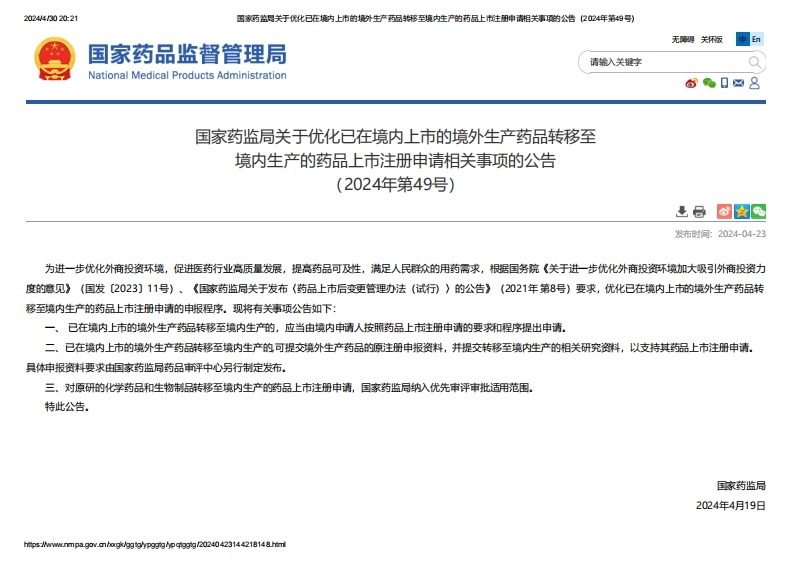Share the article to Weibo (red share button)
This screenshot has width=793, height=561.
tap(725, 211)
